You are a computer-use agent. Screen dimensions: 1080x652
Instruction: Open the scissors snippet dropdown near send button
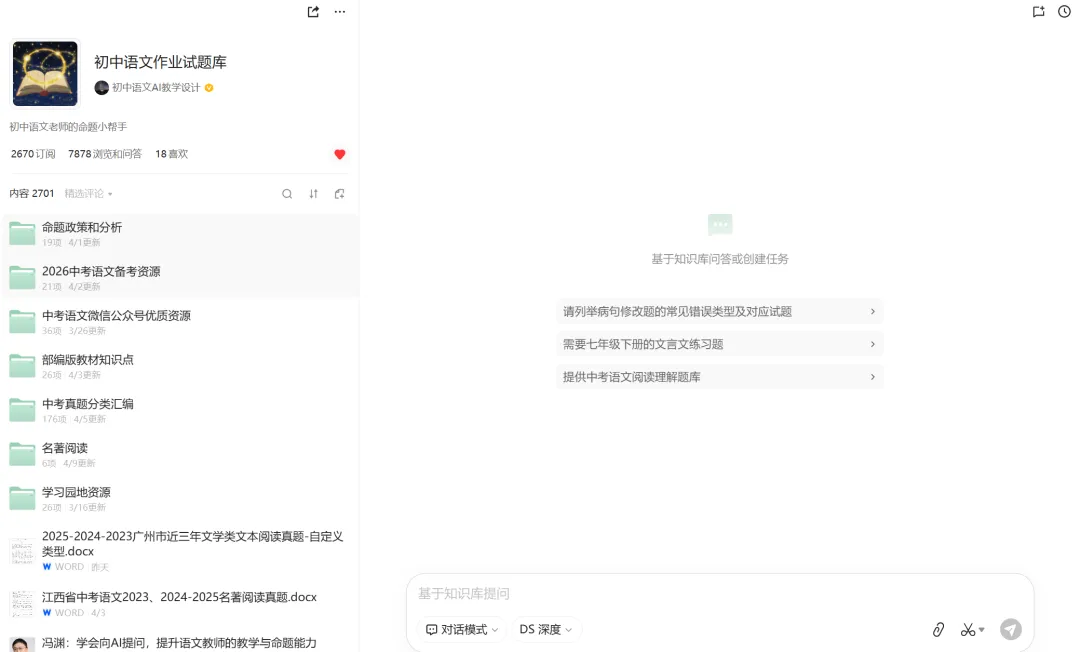971,629
